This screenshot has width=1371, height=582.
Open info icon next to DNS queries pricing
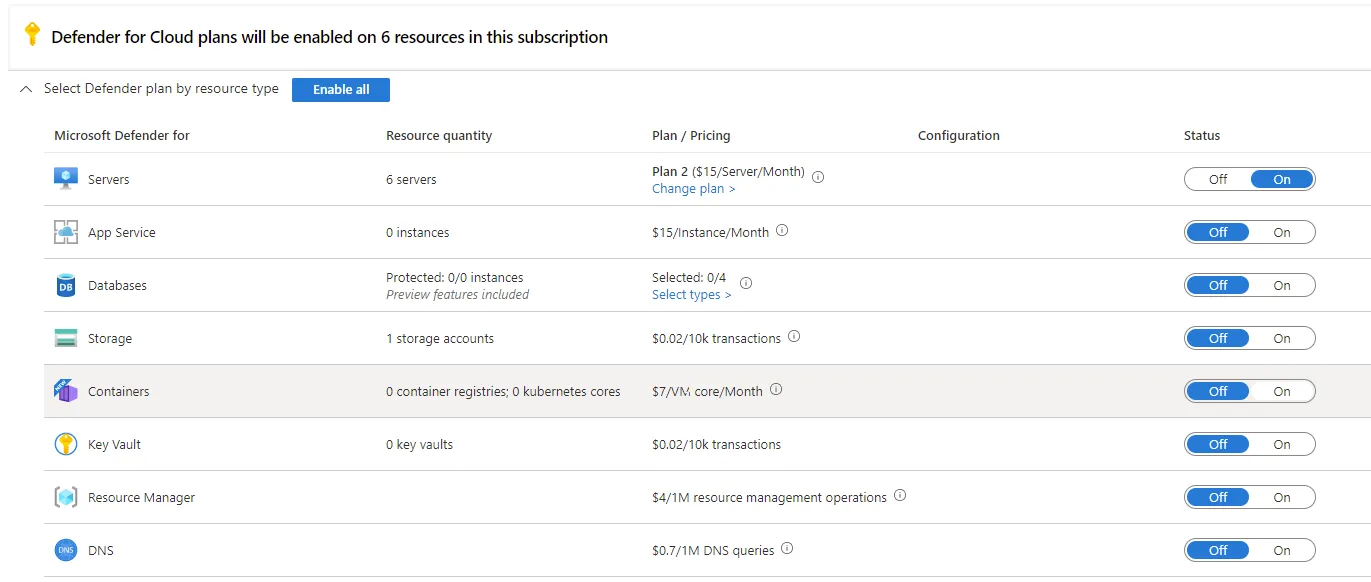(787, 548)
